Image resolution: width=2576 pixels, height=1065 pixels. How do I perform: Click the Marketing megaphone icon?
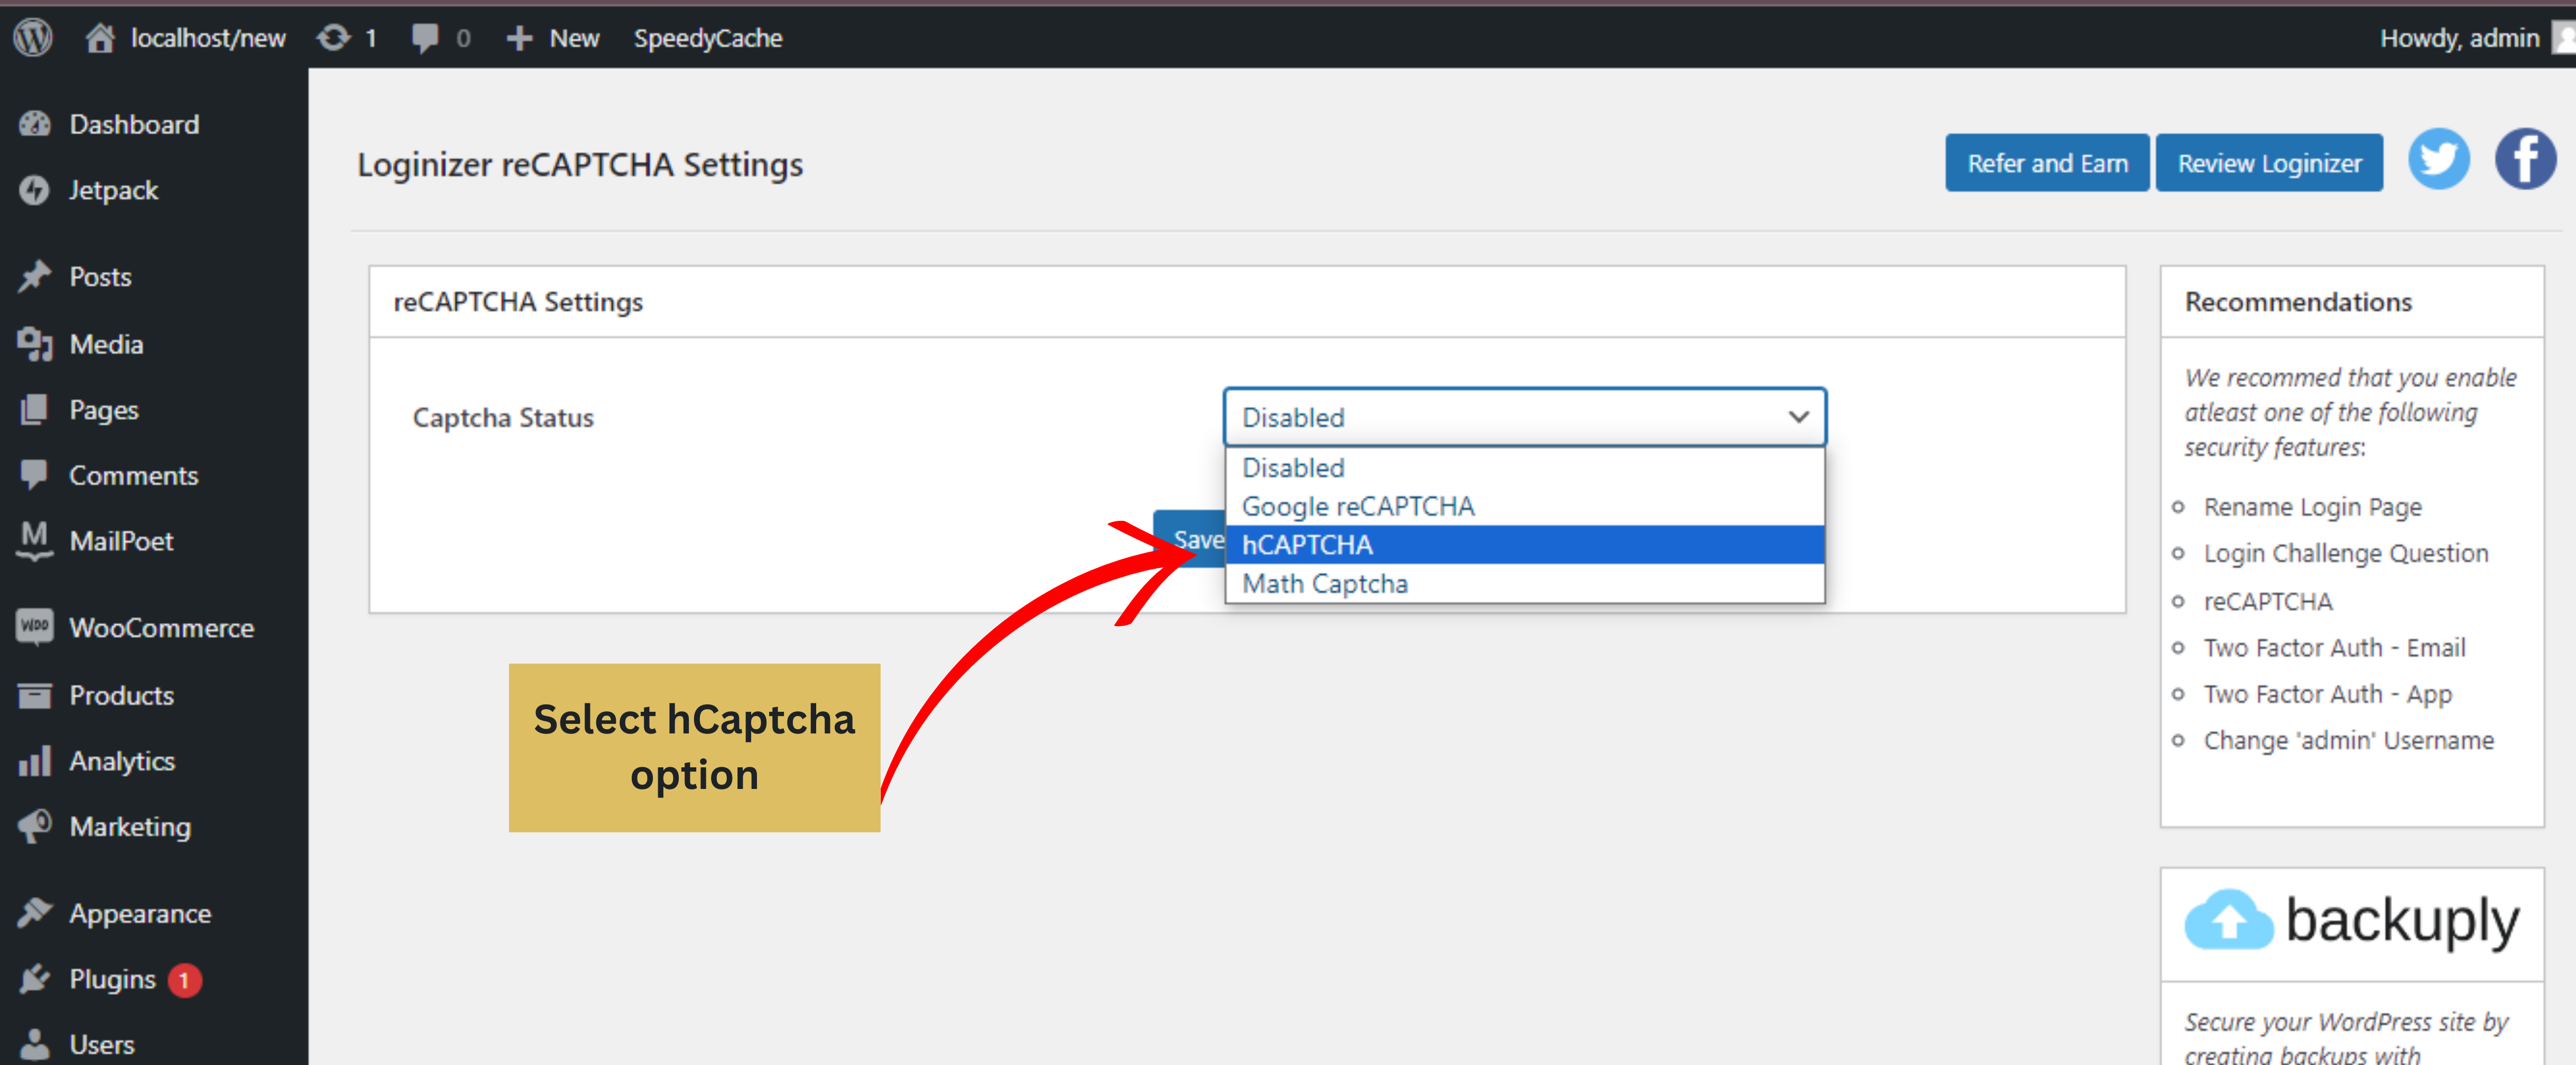(x=34, y=826)
